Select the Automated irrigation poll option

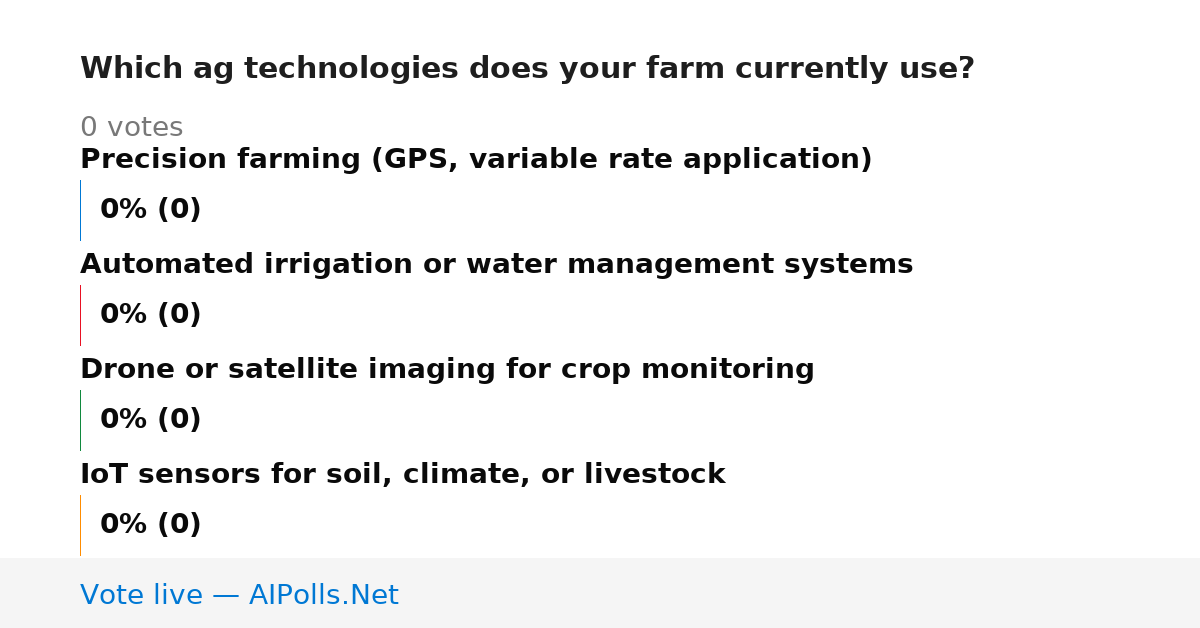tap(496, 265)
